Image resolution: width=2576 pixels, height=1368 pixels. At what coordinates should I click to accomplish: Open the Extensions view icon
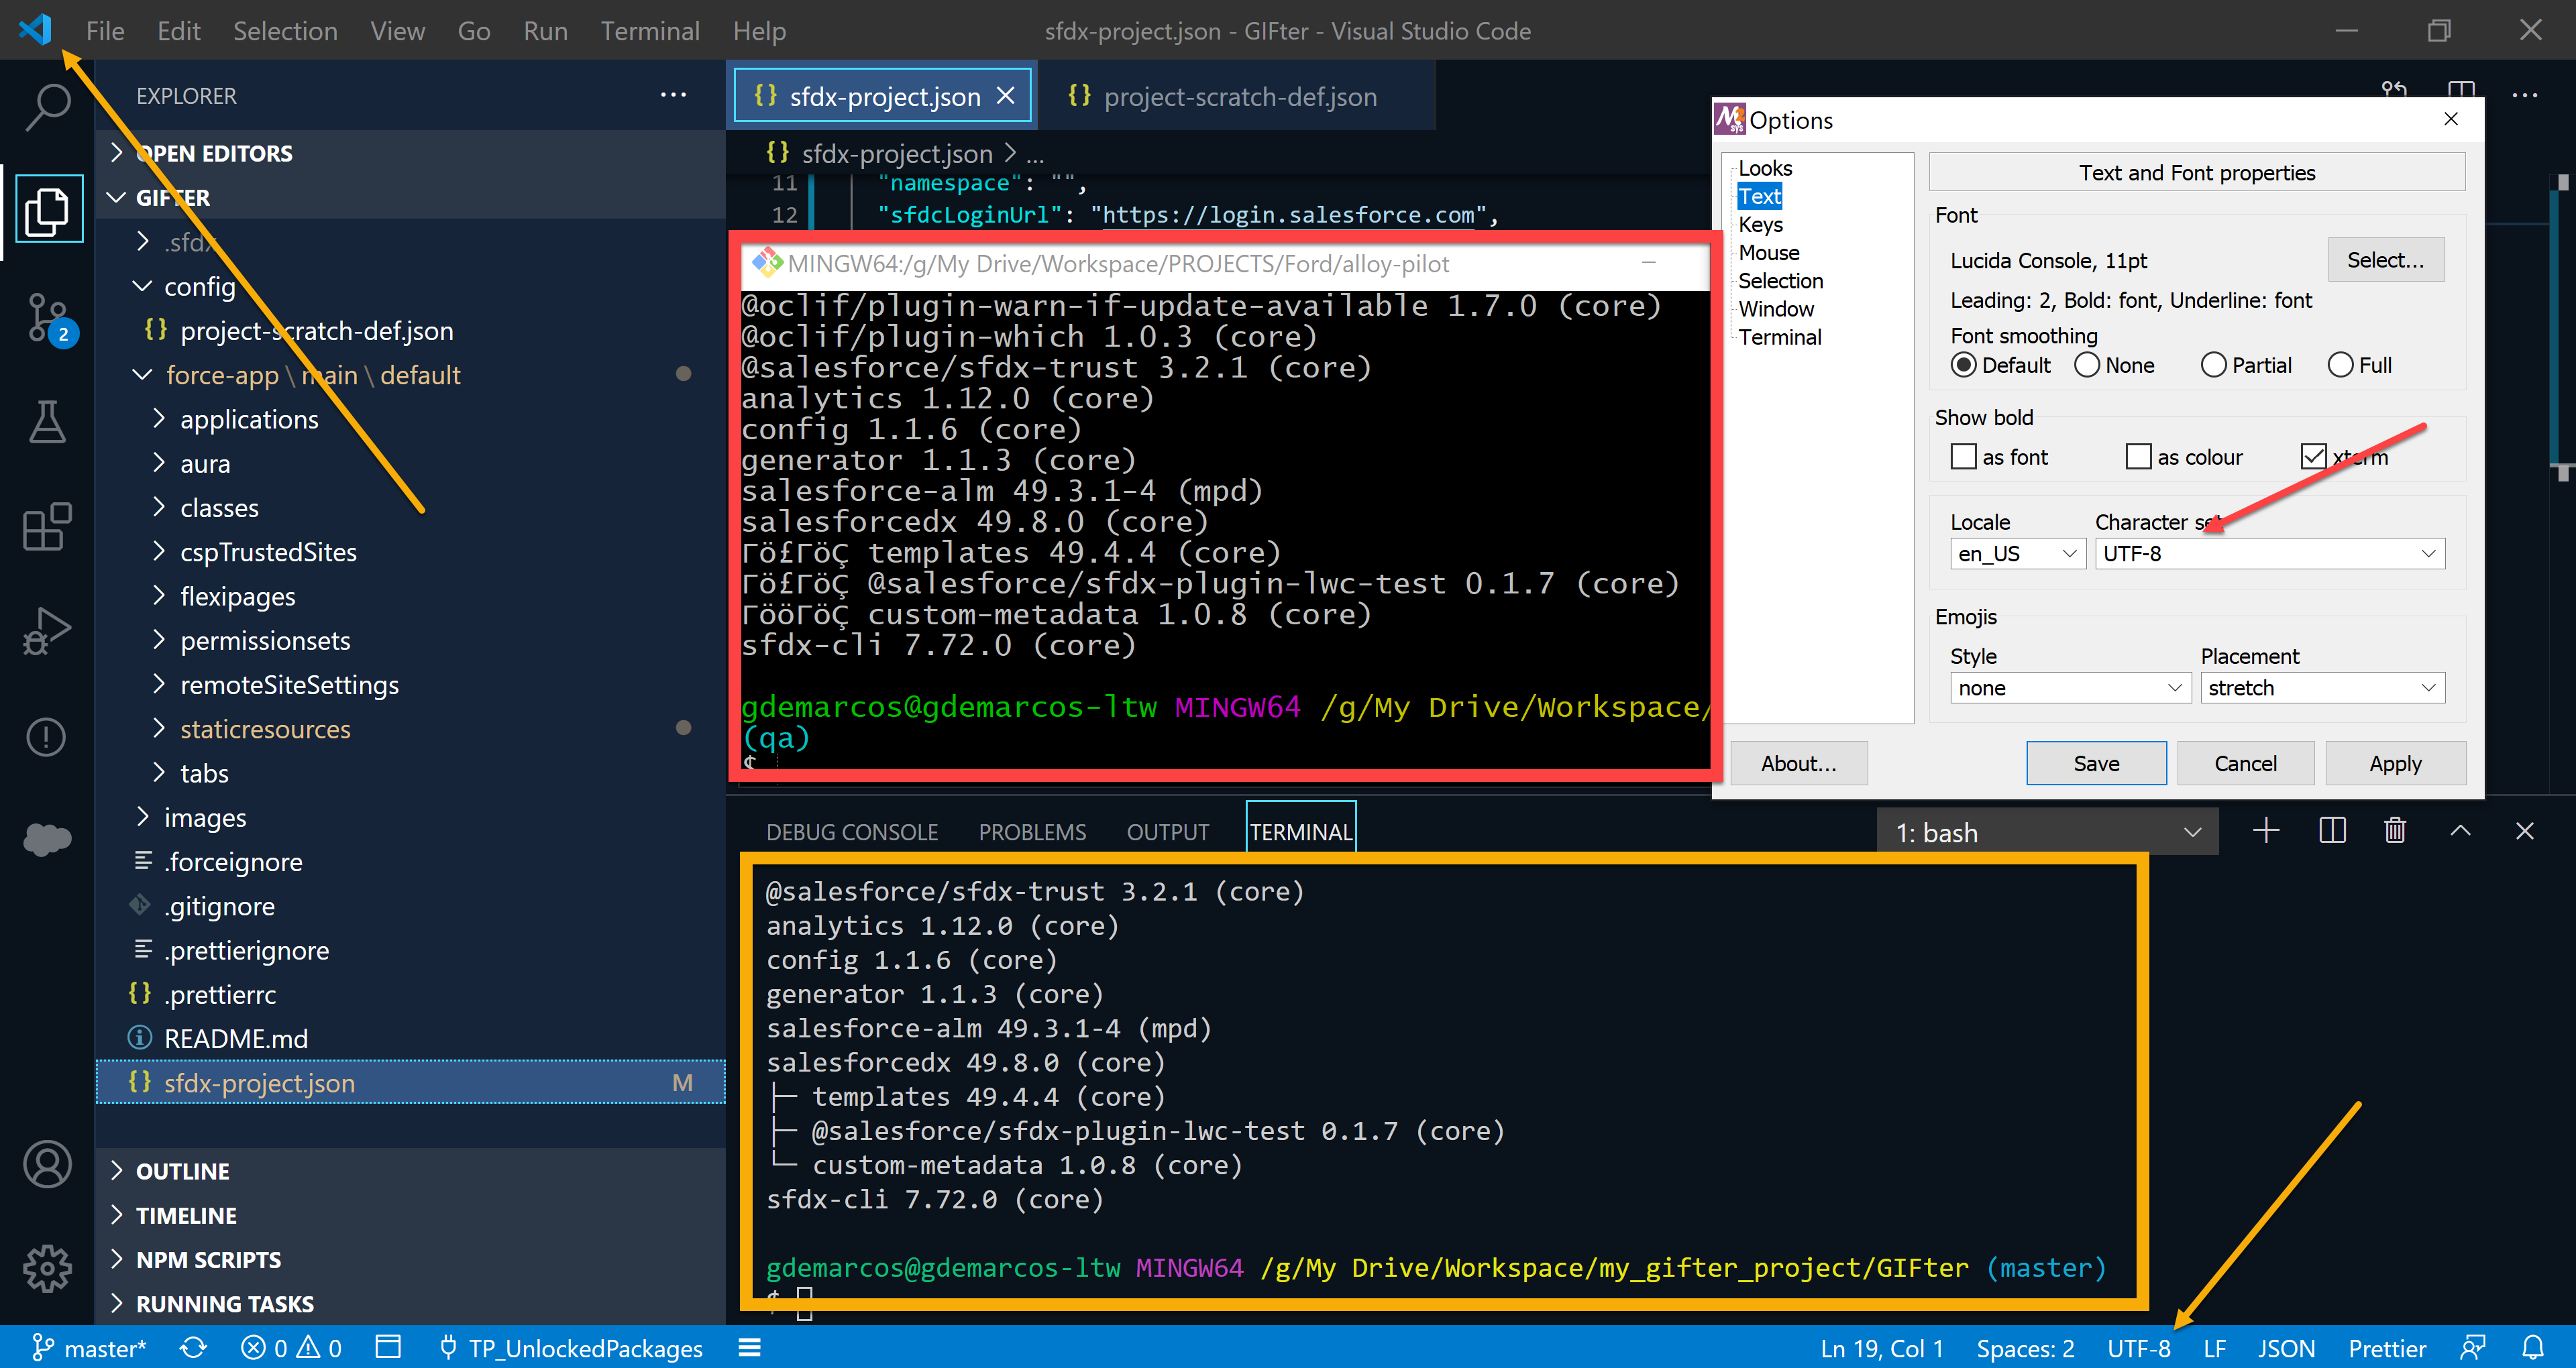tap(47, 526)
